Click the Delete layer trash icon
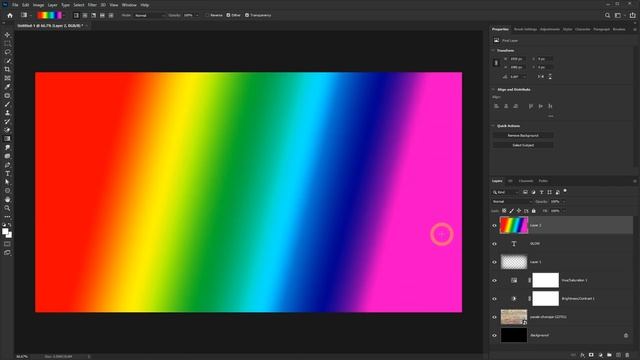This screenshot has height=360, width=640. pos(627,355)
